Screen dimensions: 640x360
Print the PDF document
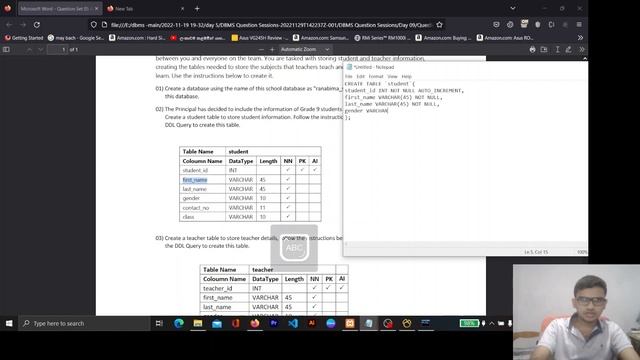pyautogui.click(x=532, y=49)
